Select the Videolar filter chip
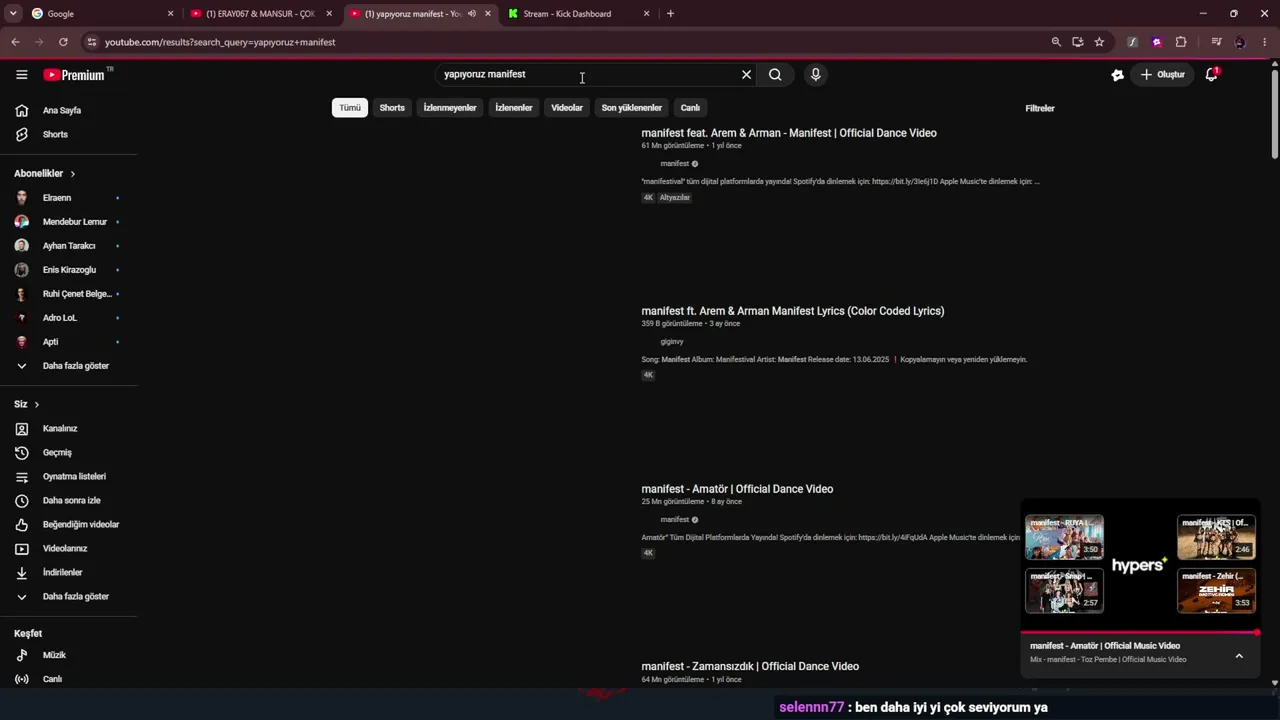 coord(567,108)
